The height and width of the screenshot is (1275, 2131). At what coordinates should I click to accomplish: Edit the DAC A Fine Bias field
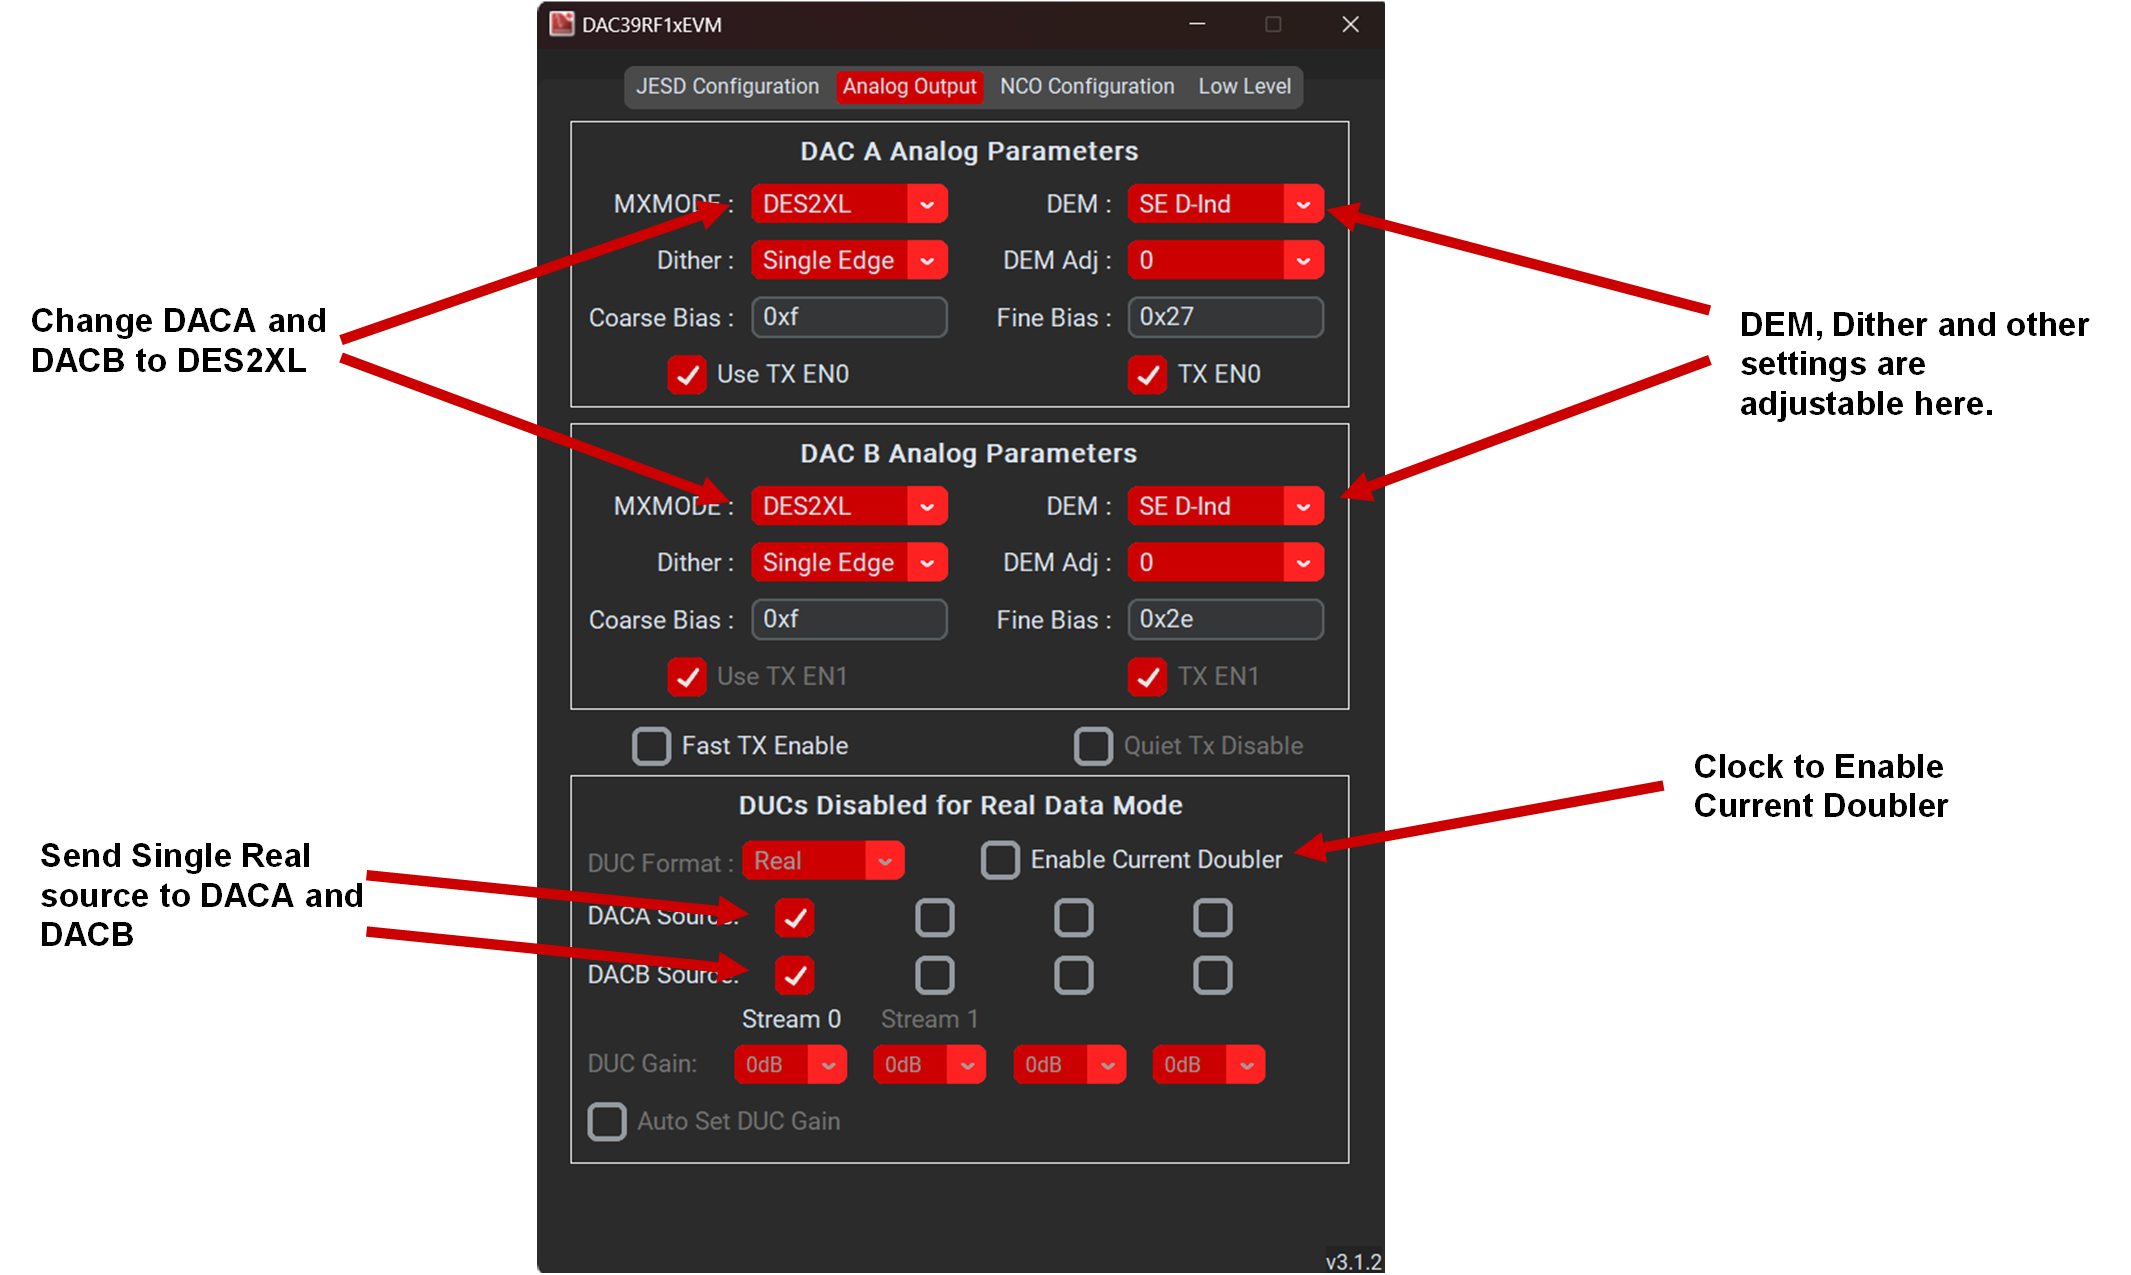click(1224, 317)
